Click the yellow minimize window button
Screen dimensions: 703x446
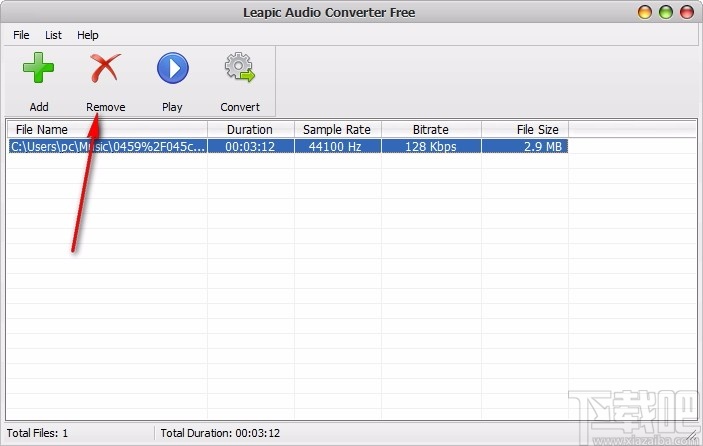(x=644, y=12)
